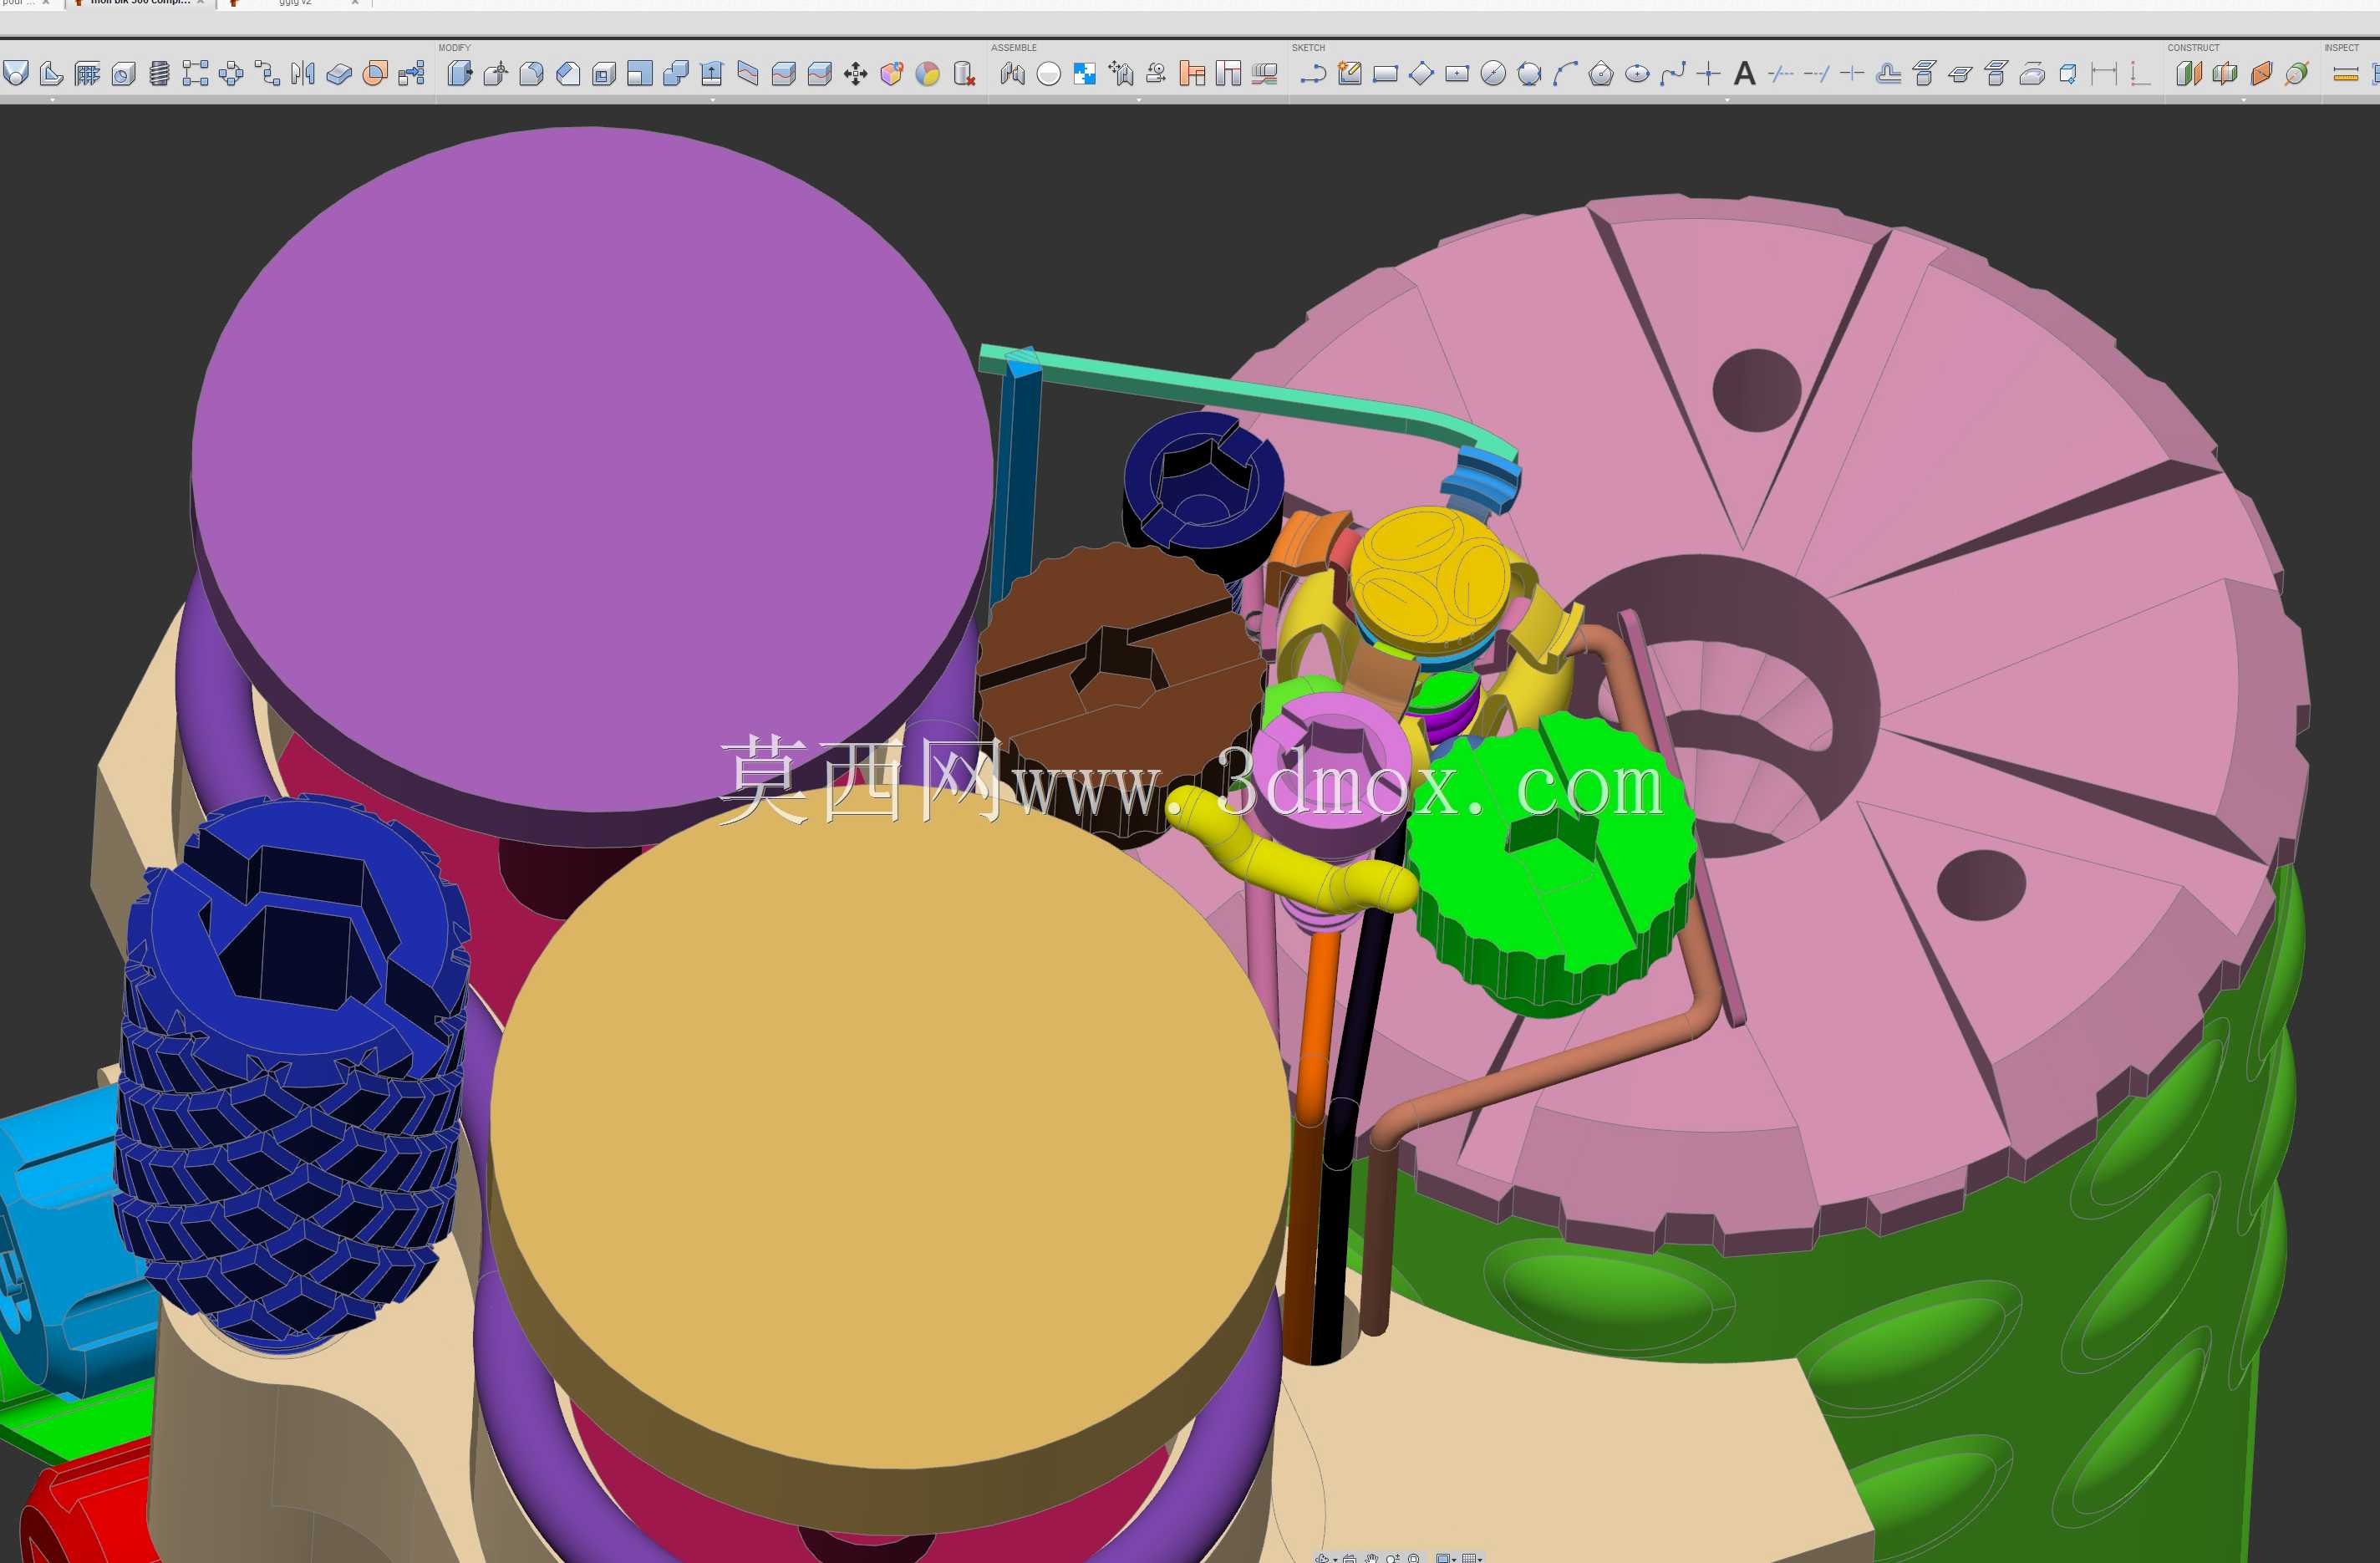
Task: Place a sketch Point
Action: point(1709,73)
